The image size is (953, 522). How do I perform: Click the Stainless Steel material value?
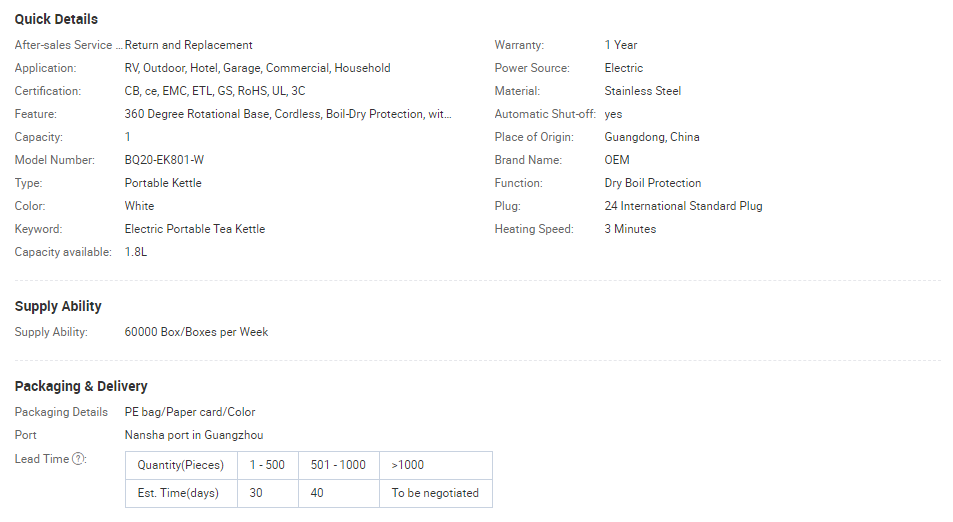coord(642,91)
